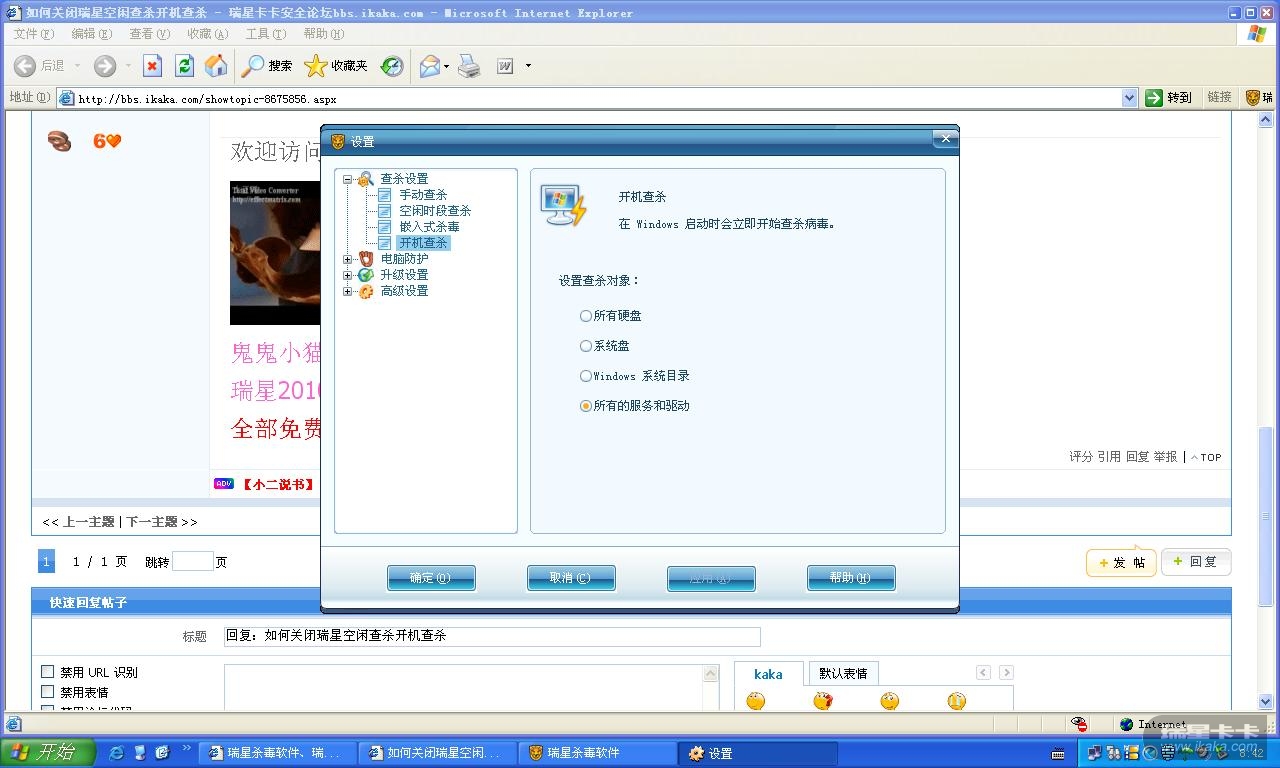Image resolution: width=1280 pixels, height=768 pixels.
Task: Click the Windows 开始 Start button
Action: (x=48, y=753)
